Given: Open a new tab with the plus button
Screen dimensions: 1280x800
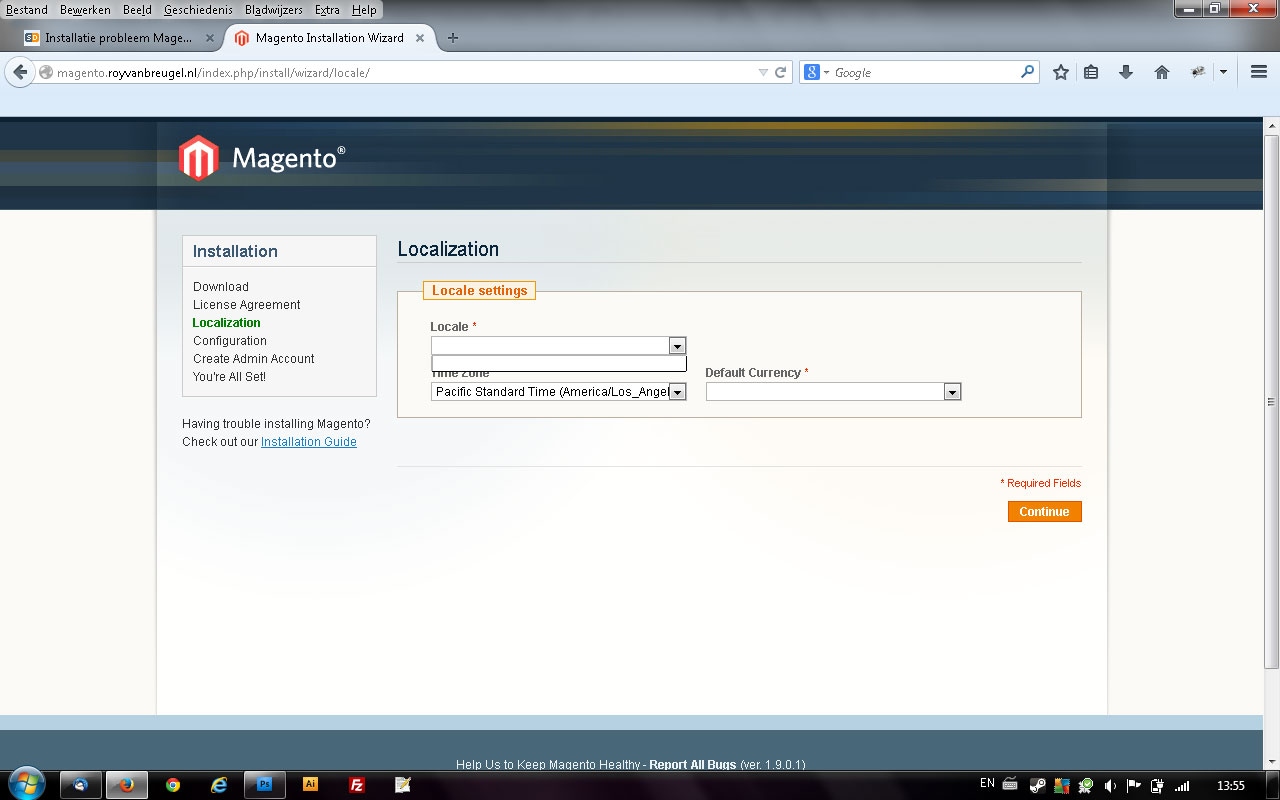Looking at the screenshot, I should tap(453, 38).
